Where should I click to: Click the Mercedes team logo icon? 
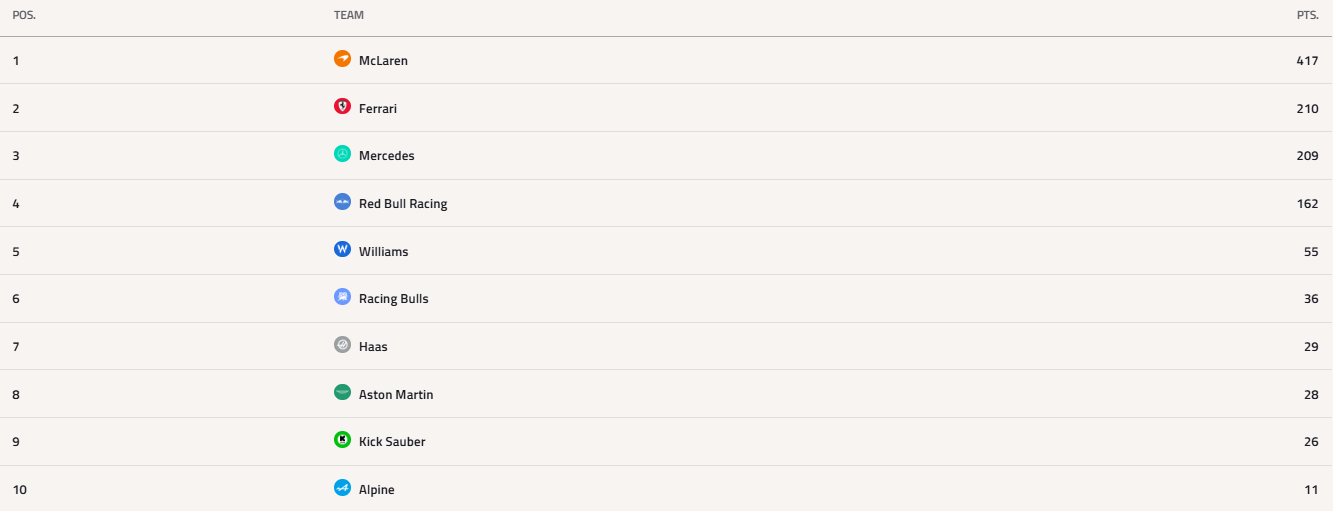[342, 154]
